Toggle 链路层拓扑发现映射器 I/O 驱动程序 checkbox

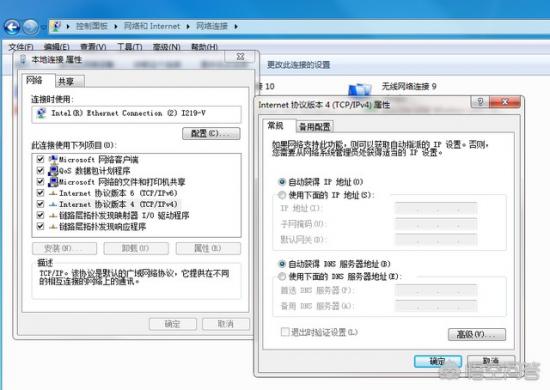tap(40, 215)
